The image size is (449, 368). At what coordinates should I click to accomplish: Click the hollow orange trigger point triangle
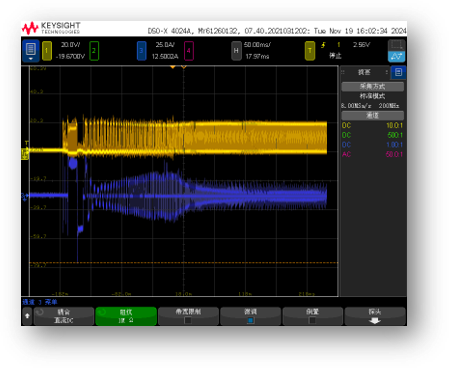[184, 67]
